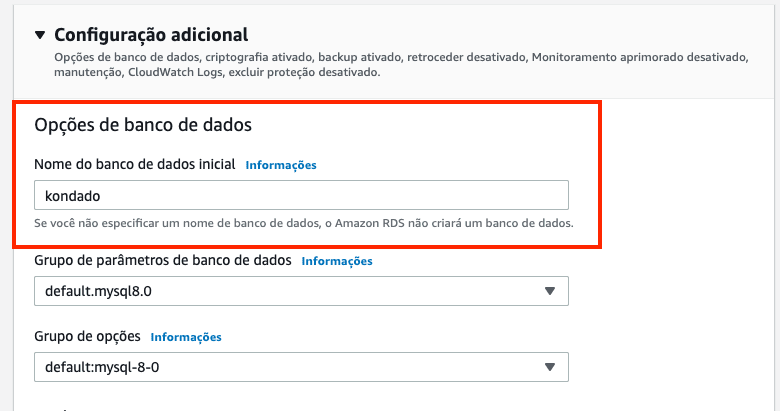780x411 pixels.
Task: Click the Configuração adicional heading text
Action: tap(151, 35)
